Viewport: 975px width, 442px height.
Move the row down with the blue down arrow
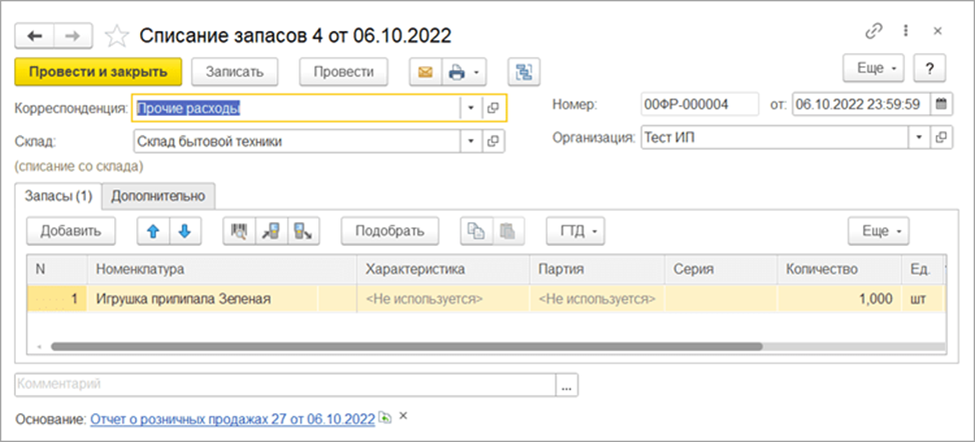[x=185, y=231]
